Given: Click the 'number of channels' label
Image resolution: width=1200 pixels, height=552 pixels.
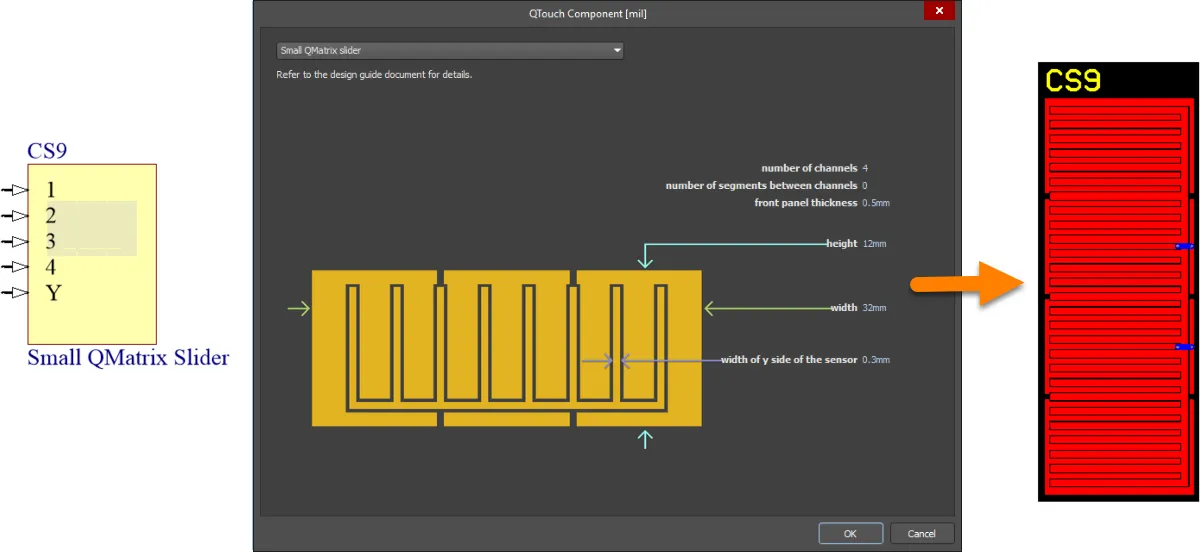Looking at the screenshot, I should tap(809, 168).
